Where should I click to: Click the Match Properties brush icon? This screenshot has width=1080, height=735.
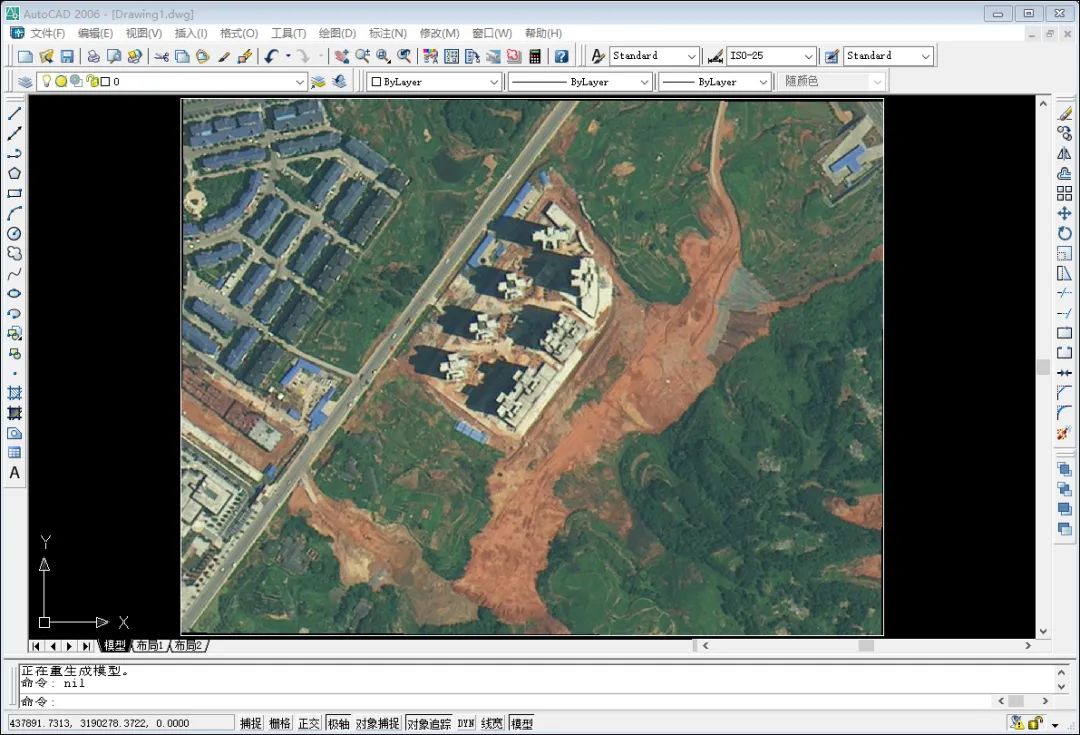(x=224, y=56)
